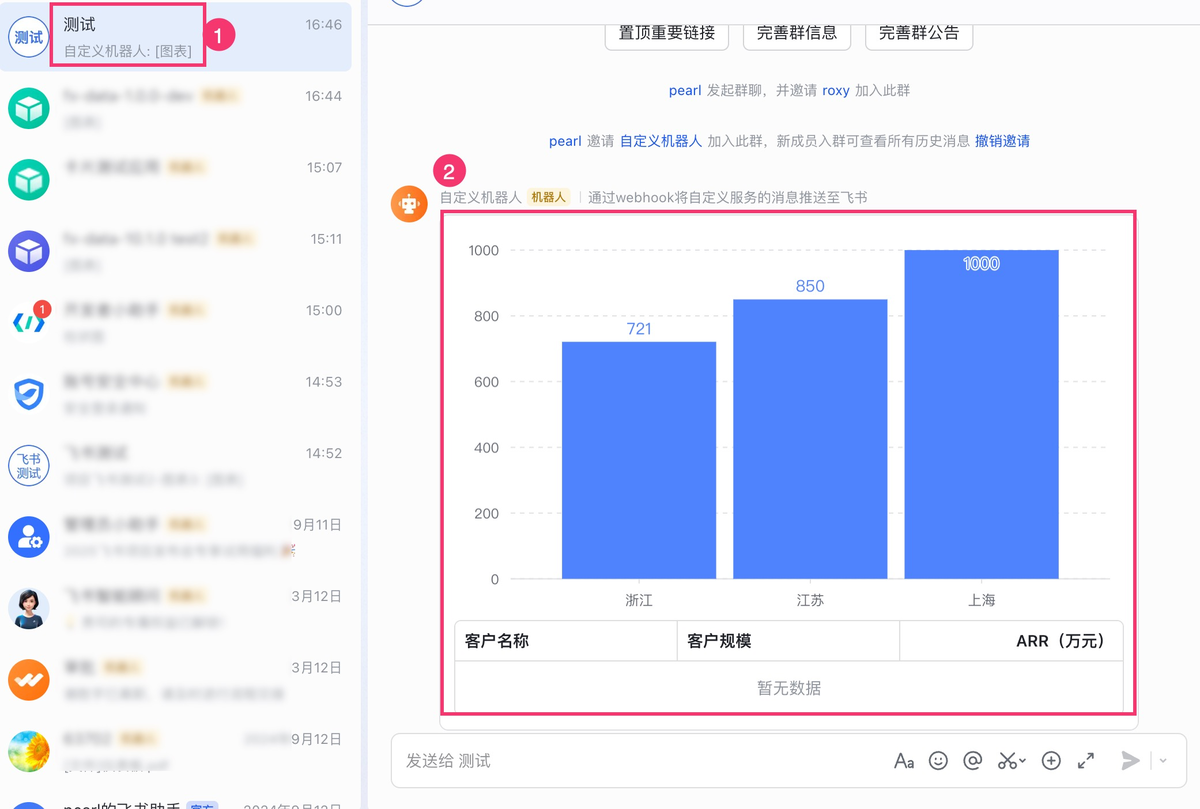Click the plus icon for more message options
The height and width of the screenshot is (809, 1200).
(x=1051, y=760)
